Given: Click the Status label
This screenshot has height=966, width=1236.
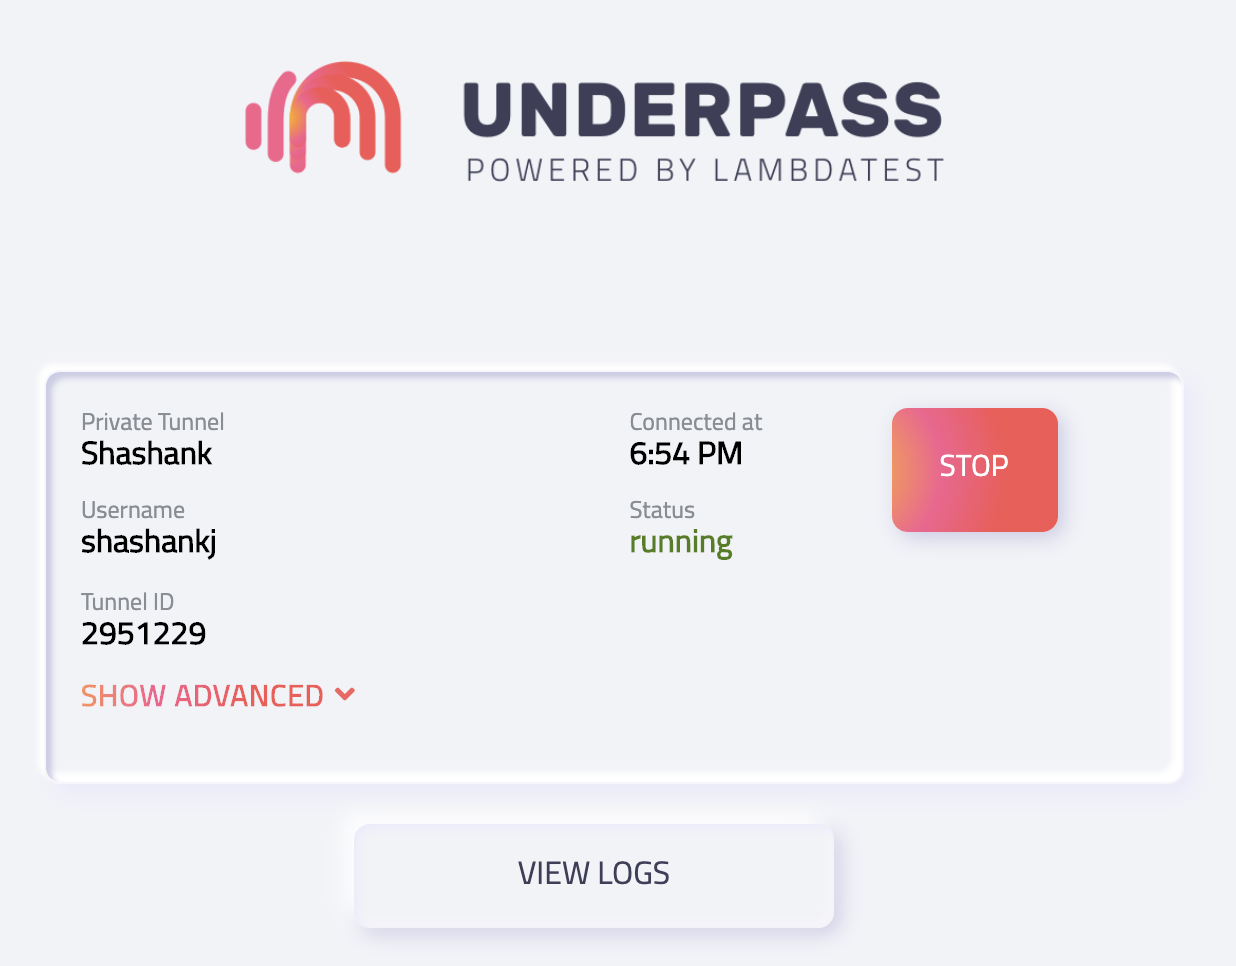Looking at the screenshot, I should [662, 510].
